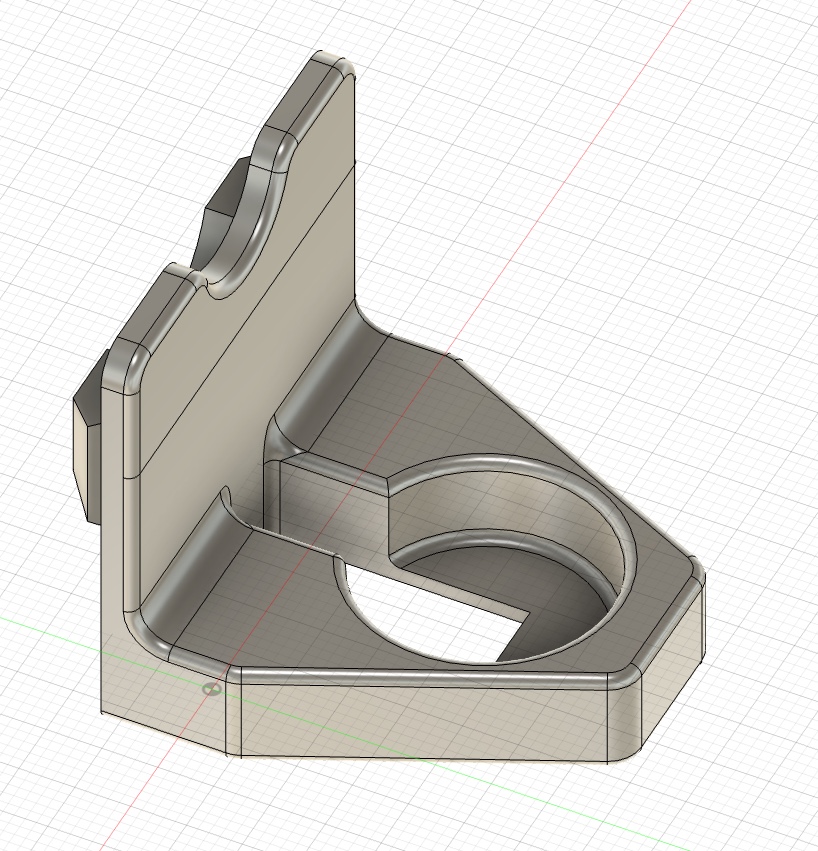
Task: Select the sketch origin point marker
Action: click(211, 689)
